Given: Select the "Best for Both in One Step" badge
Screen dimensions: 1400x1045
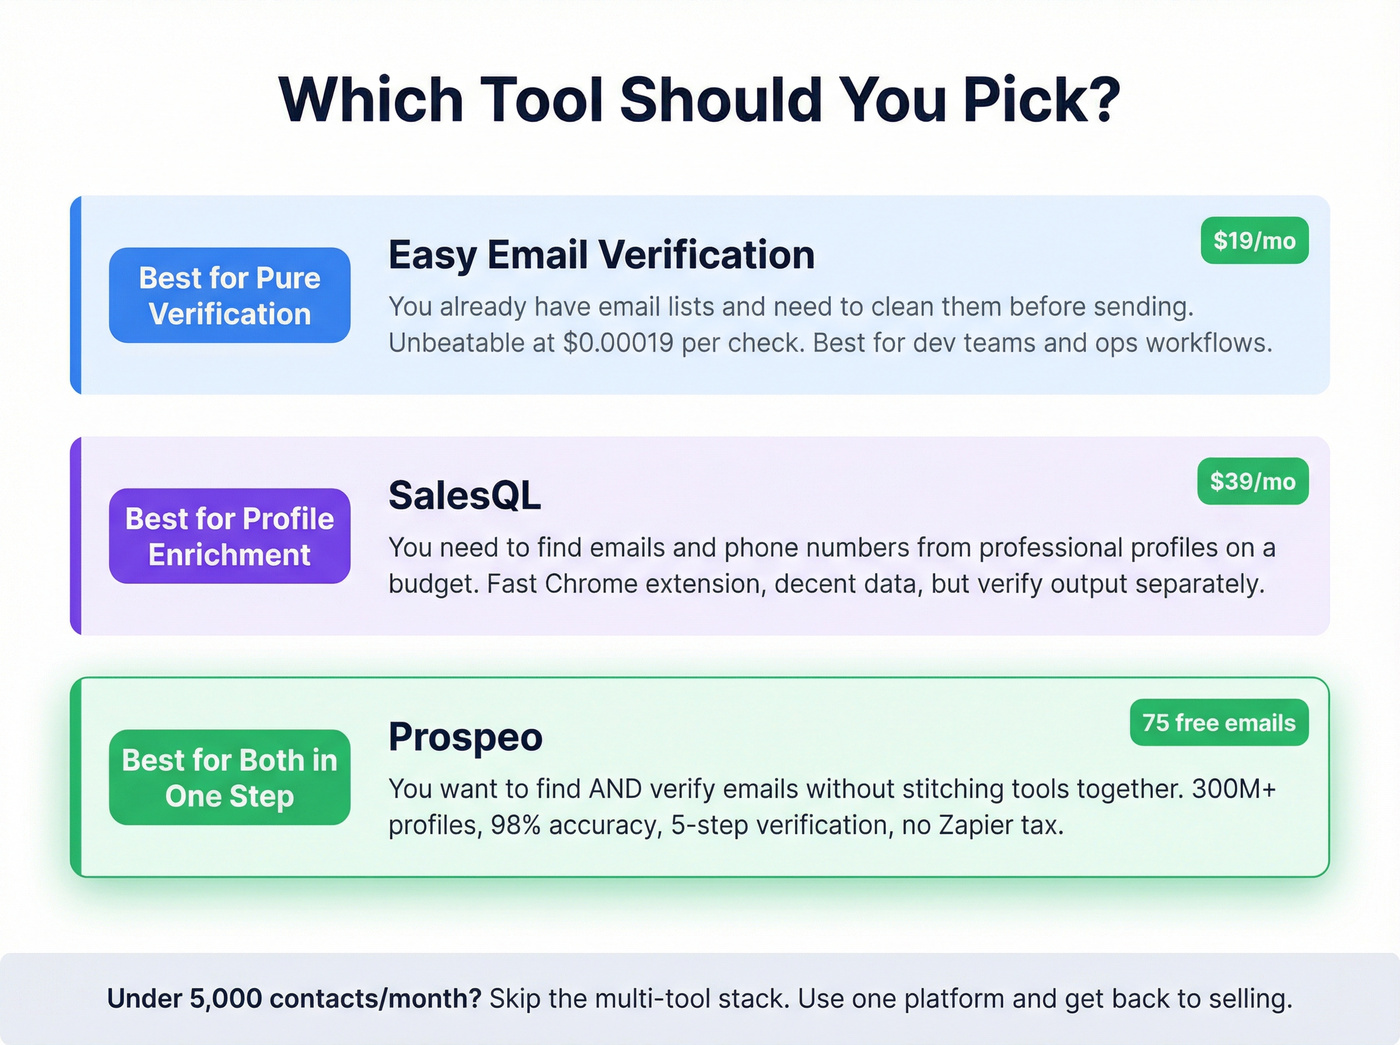Looking at the screenshot, I should [x=230, y=777].
